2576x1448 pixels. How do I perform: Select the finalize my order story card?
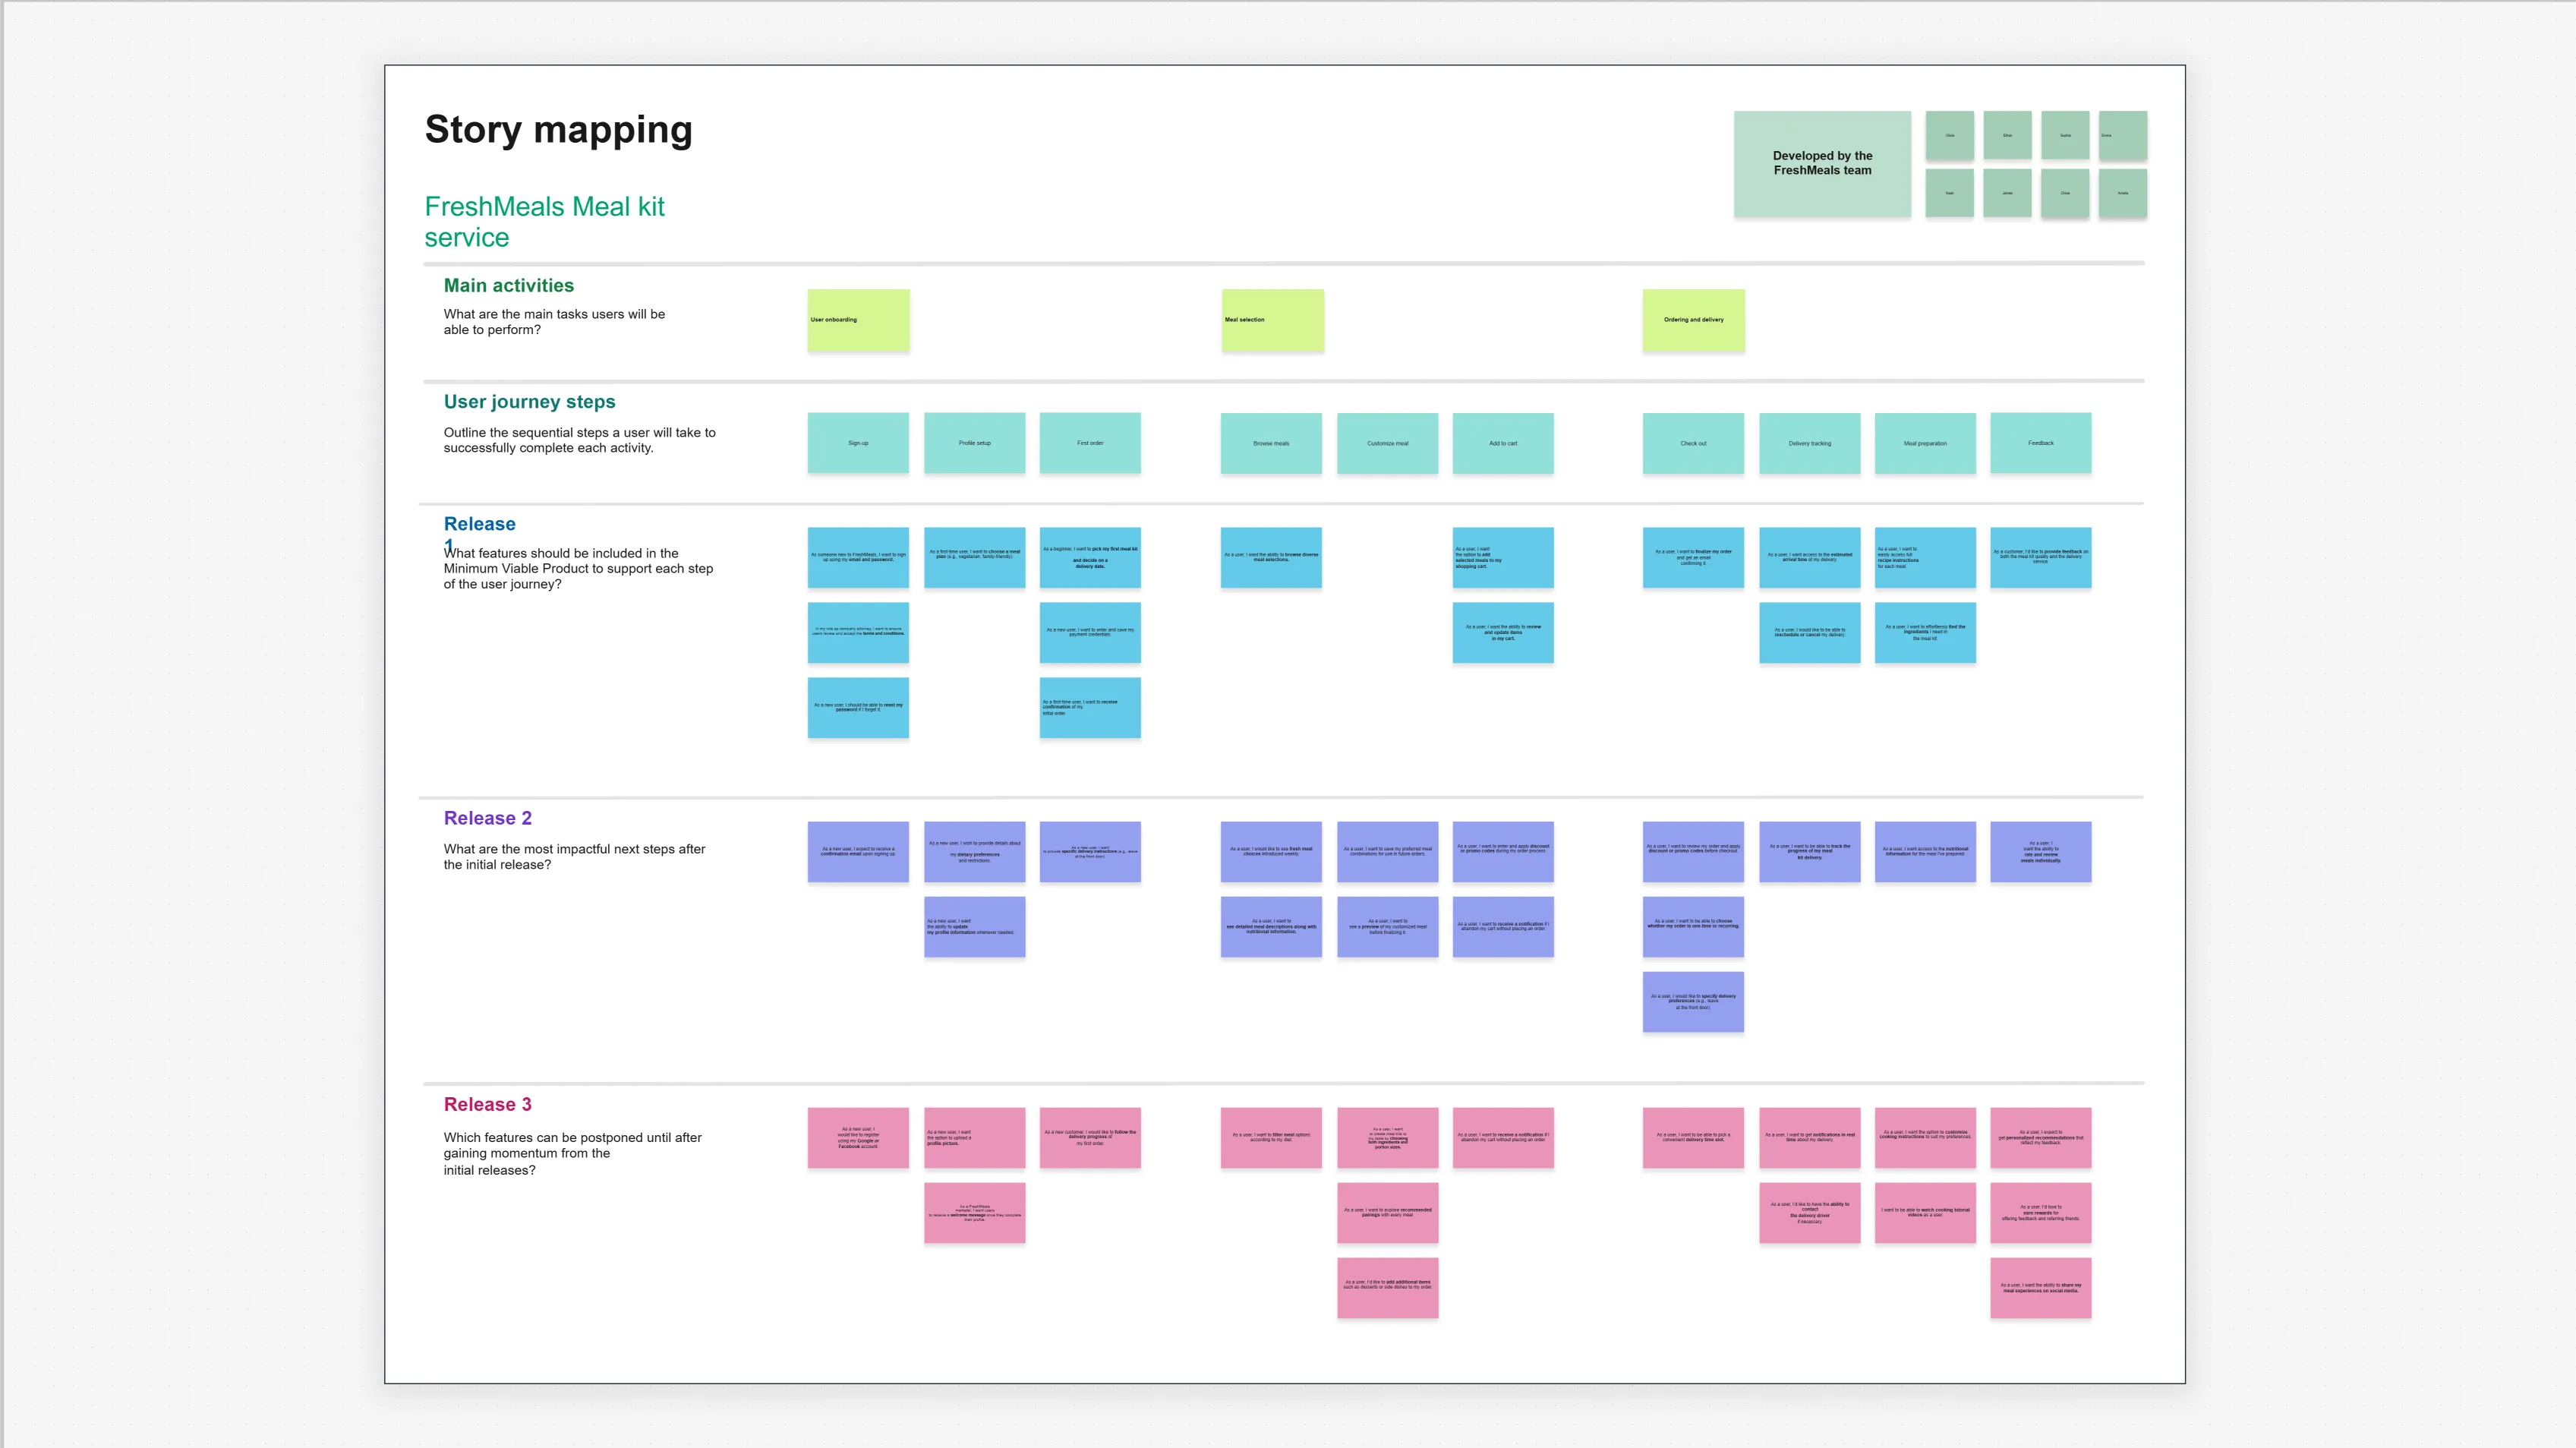click(1693, 558)
